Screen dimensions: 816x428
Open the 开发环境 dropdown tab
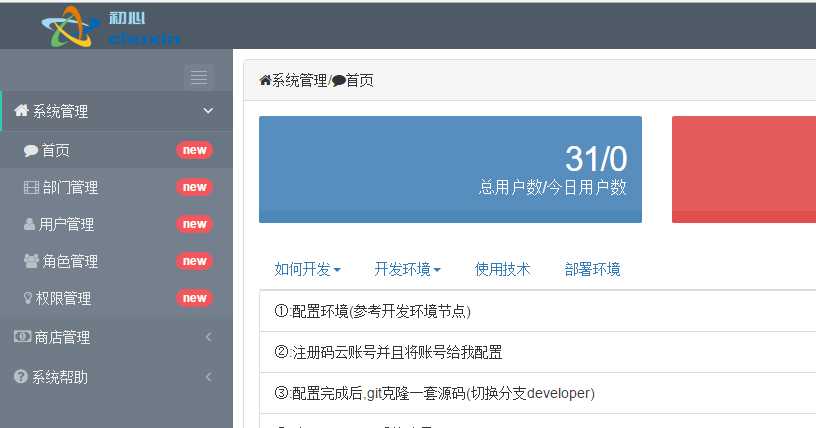(x=407, y=269)
